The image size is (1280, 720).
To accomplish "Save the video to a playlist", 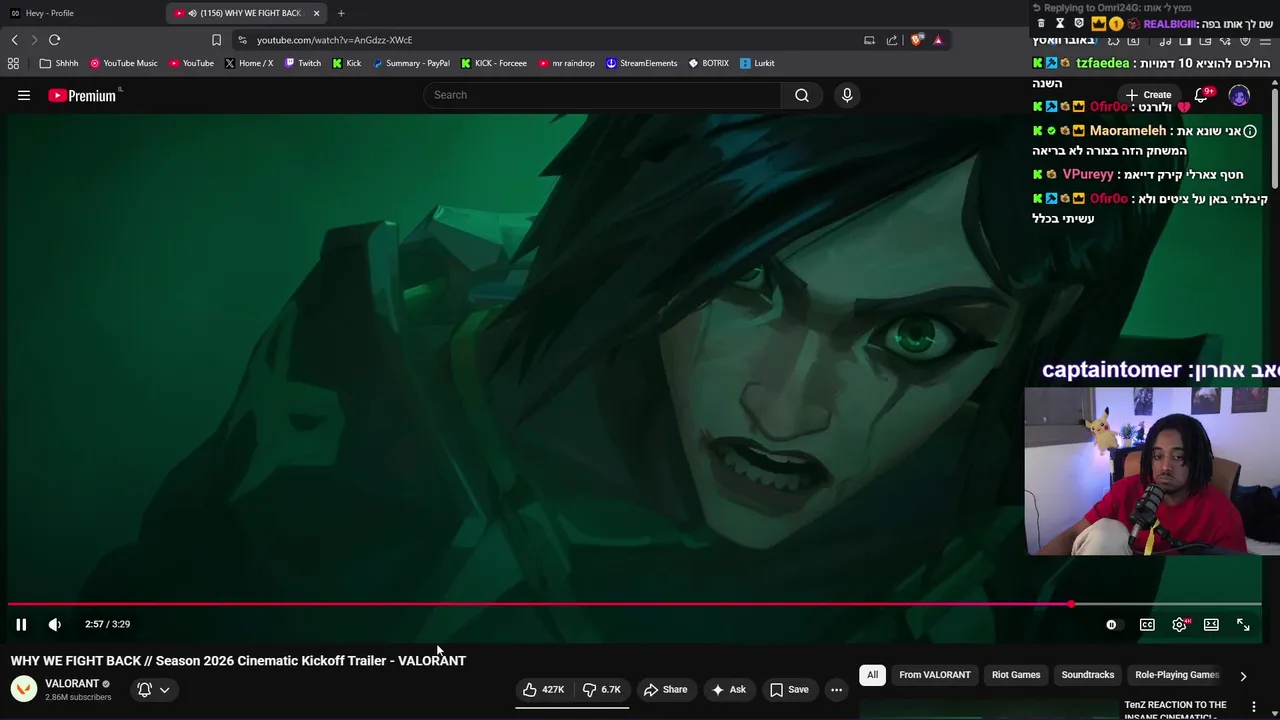I will tap(788, 689).
